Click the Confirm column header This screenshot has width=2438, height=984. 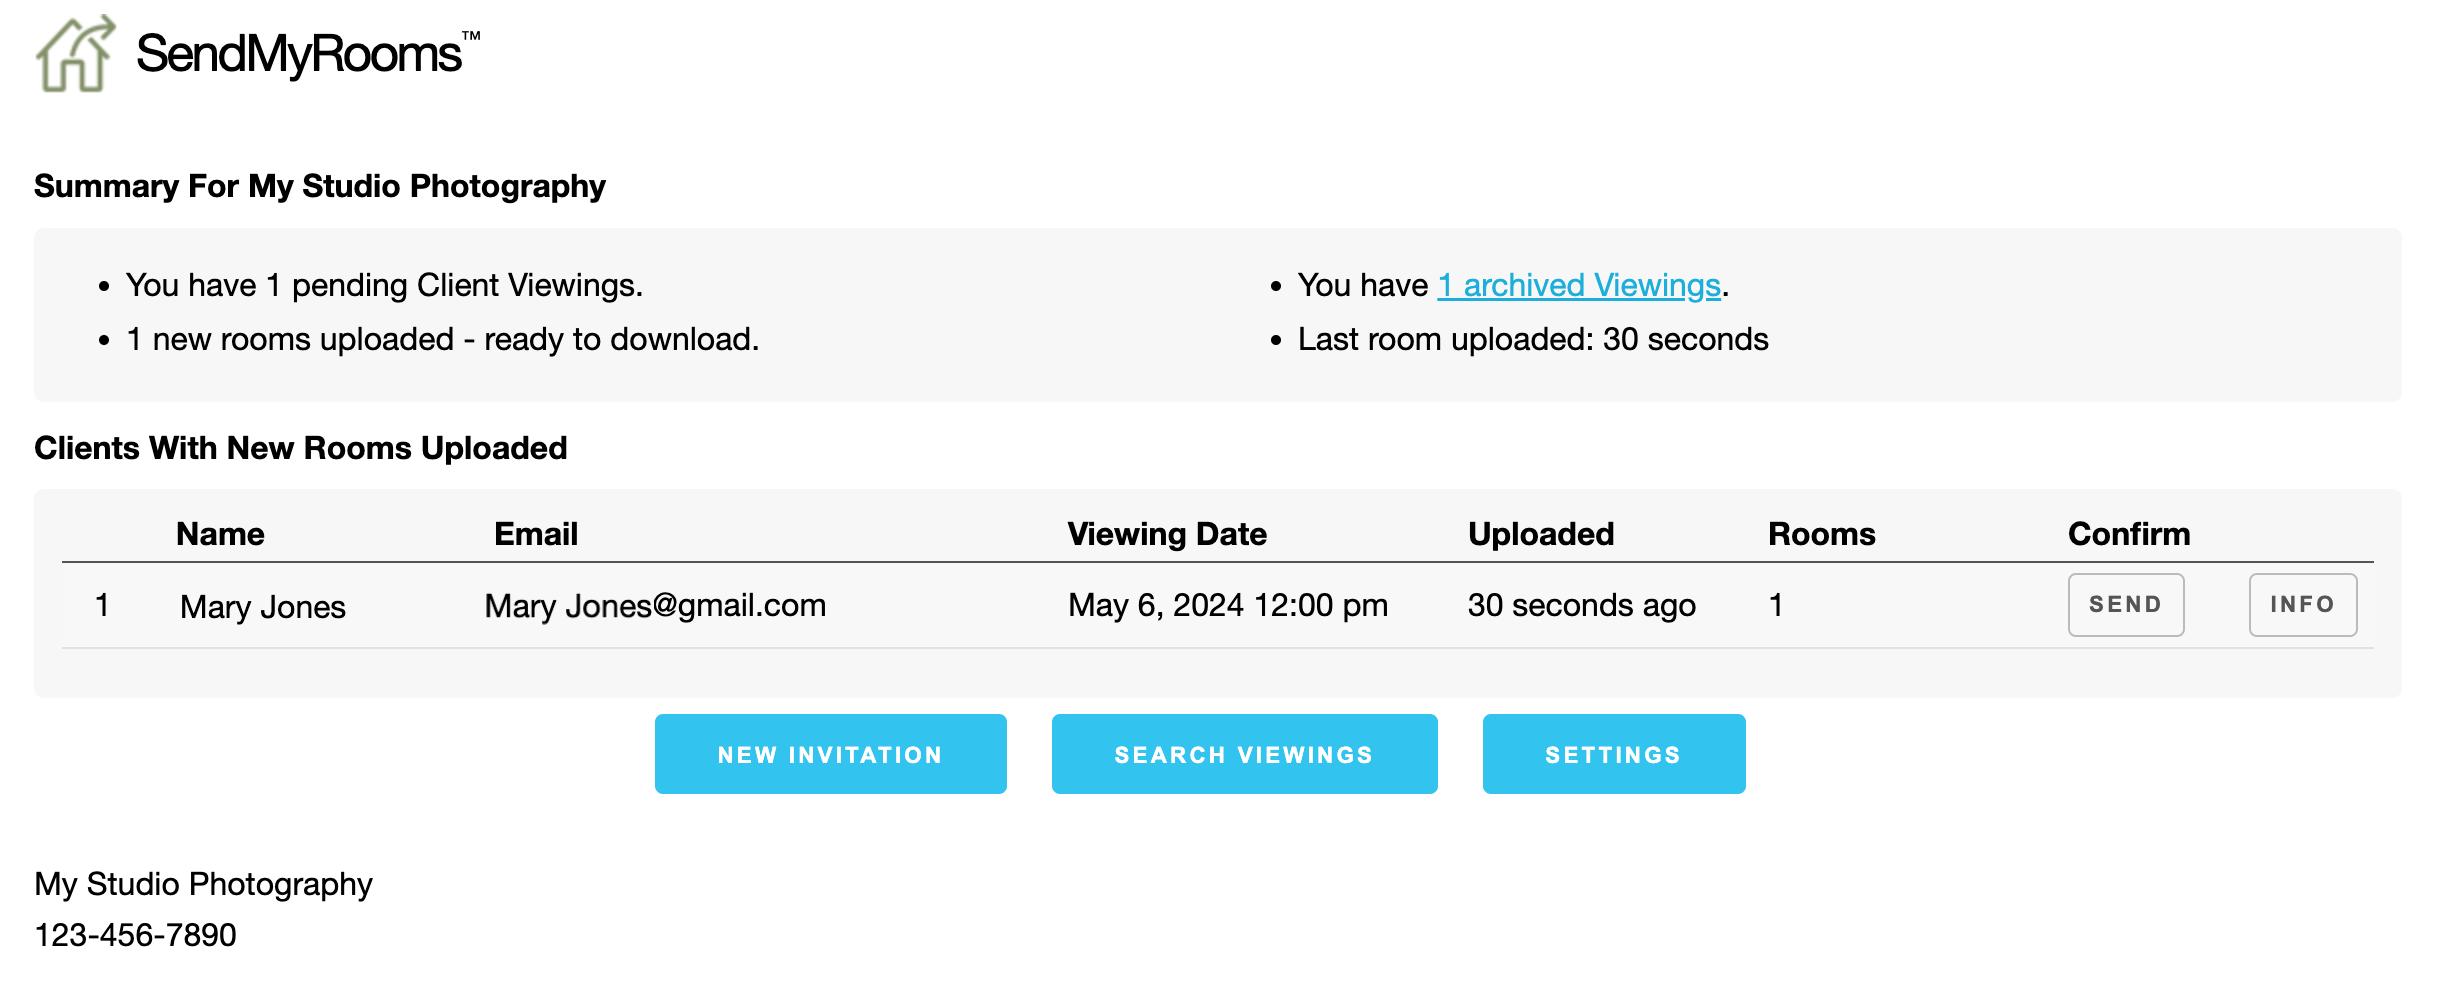[x=2129, y=534]
